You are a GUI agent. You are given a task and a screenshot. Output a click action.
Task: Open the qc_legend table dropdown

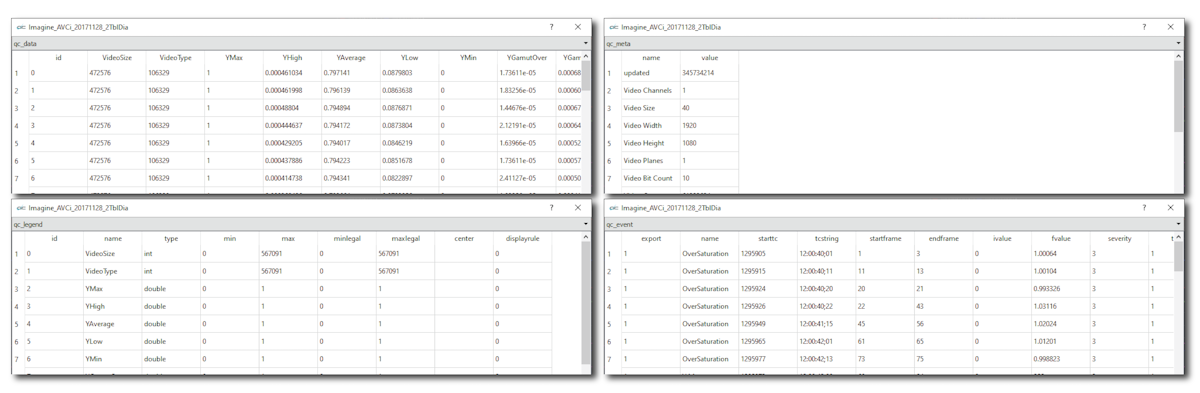tap(586, 225)
